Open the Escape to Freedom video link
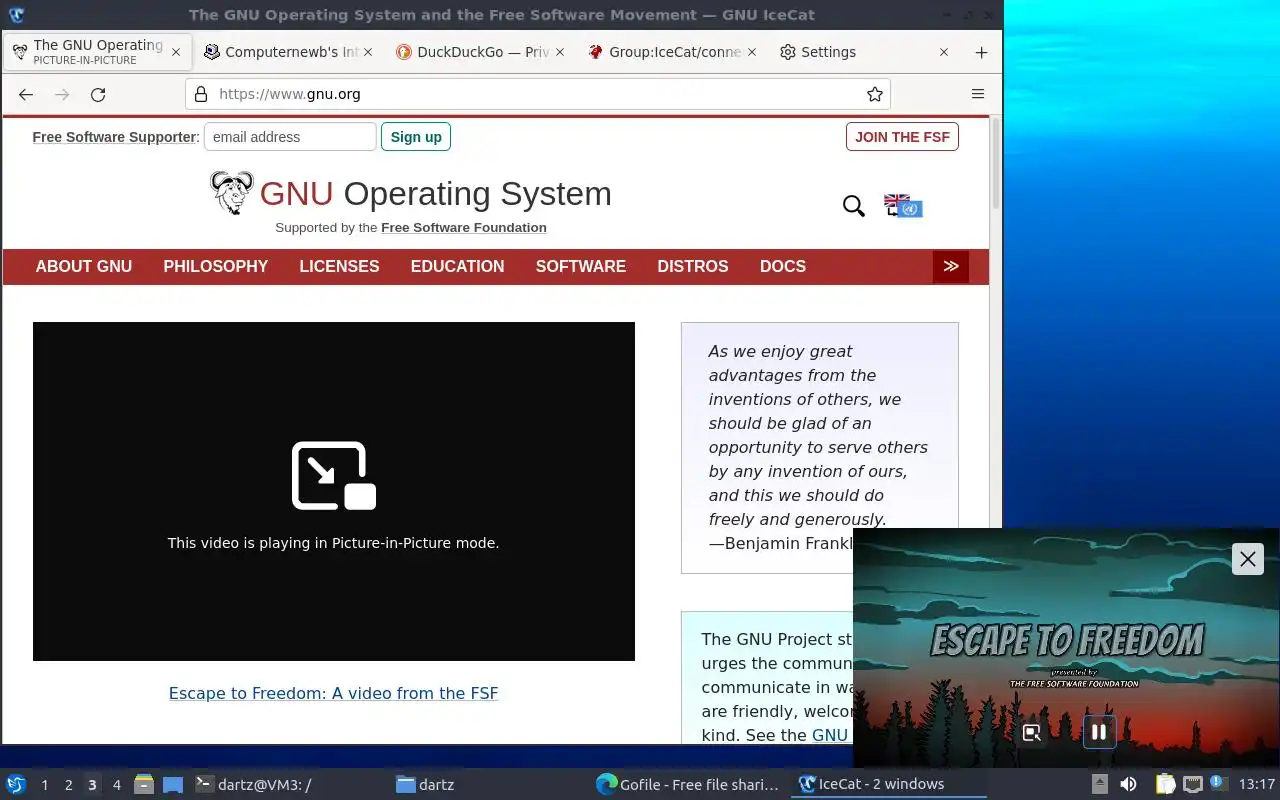This screenshot has width=1280, height=800. [333, 693]
